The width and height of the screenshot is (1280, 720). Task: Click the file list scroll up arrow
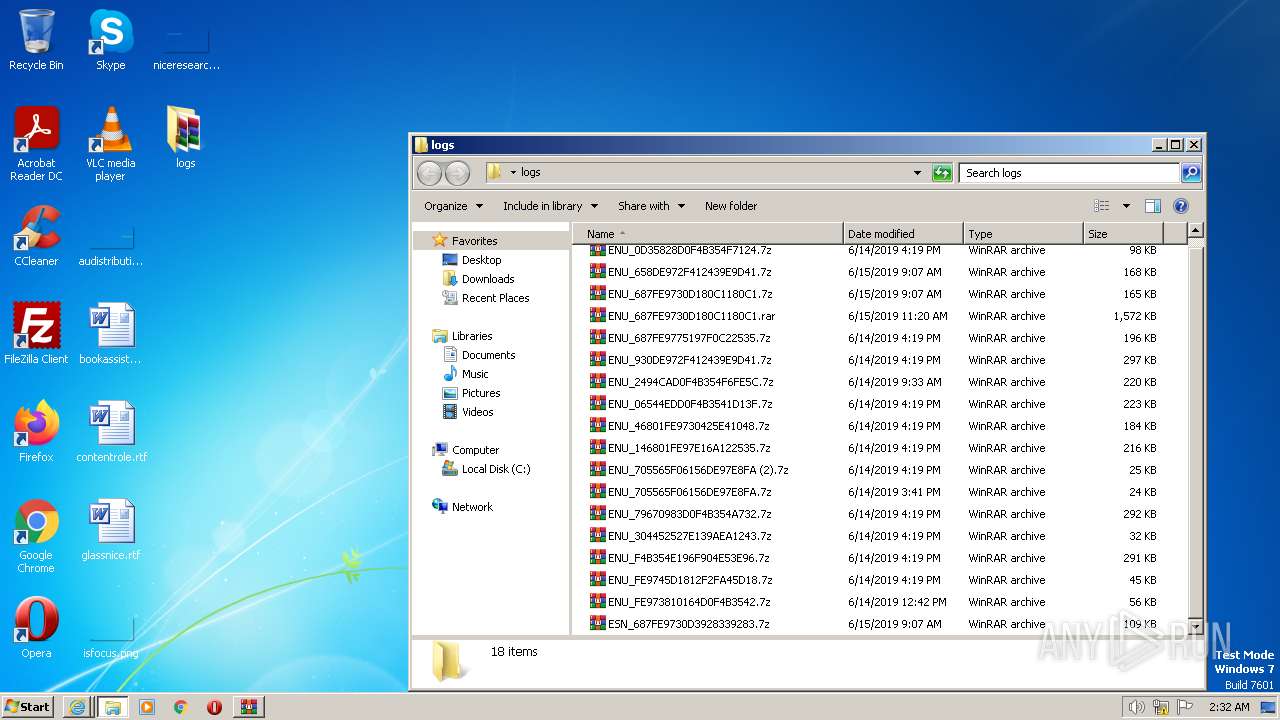click(1195, 231)
